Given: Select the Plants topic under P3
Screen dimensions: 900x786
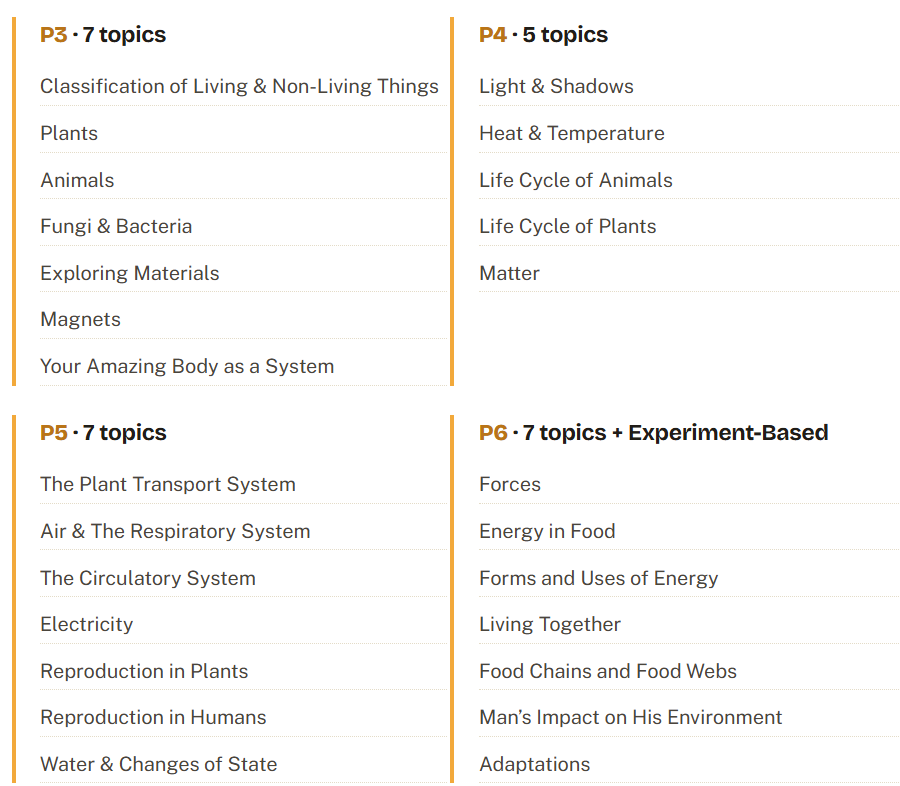Looking at the screenshot, I should pyautogui.click(x=69, y=134).
